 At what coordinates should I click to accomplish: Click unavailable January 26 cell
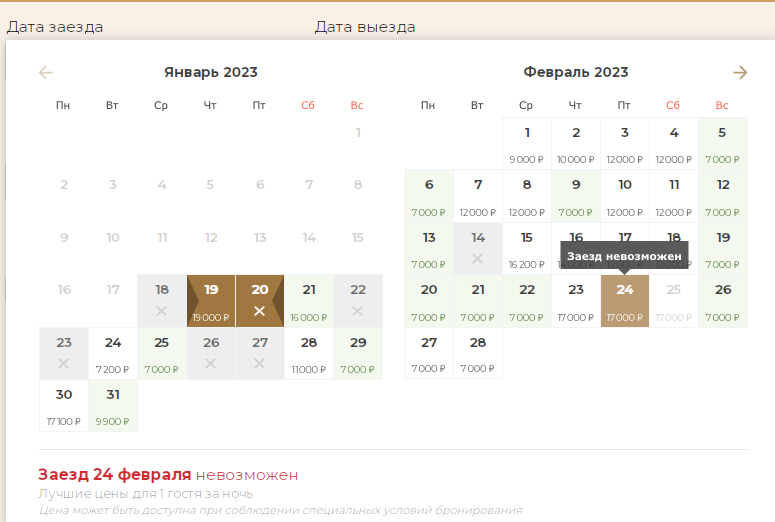[x=211, y=352]
